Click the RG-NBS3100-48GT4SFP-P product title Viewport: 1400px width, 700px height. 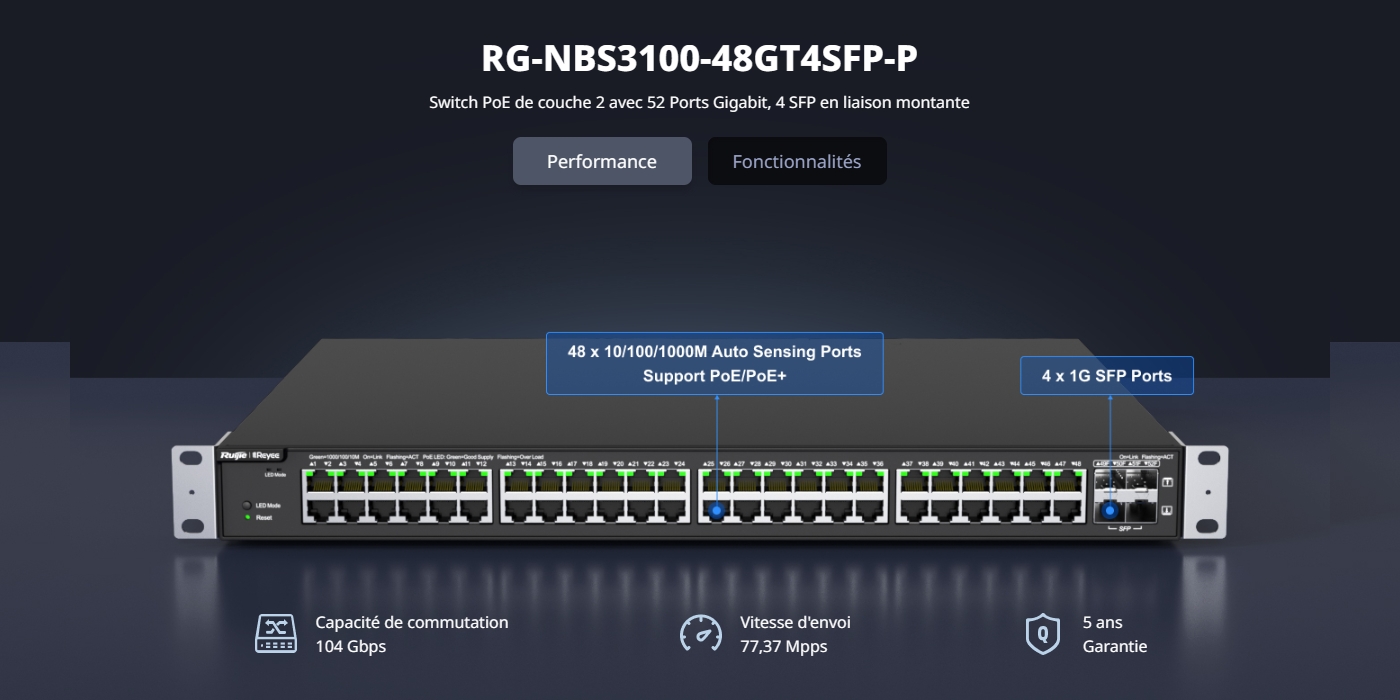[699, 59]
